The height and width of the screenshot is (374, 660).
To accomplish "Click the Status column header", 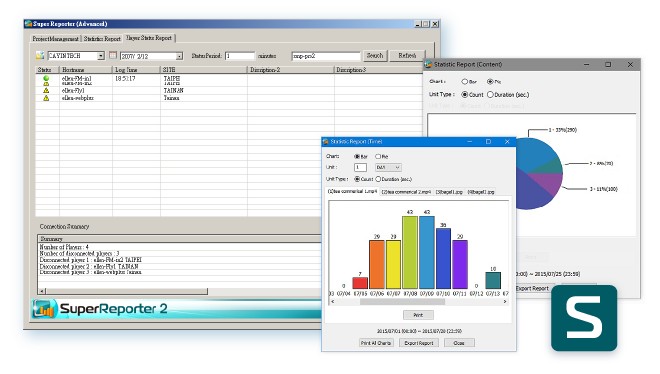I will [x=47, y=70].
